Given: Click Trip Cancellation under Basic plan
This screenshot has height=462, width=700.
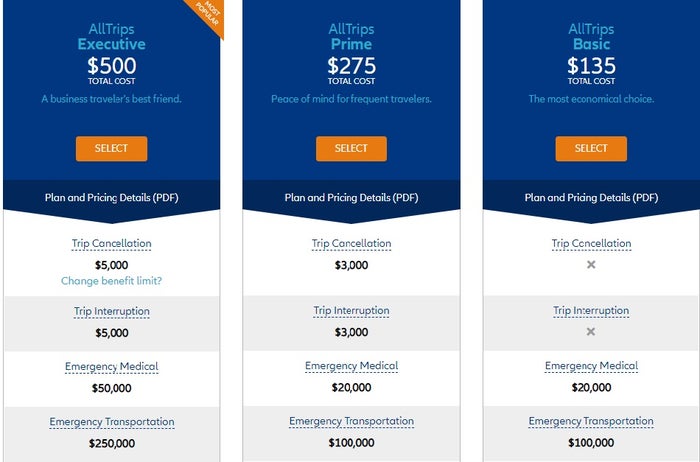Looking at the screenshot, I should [x=591, y=244].
